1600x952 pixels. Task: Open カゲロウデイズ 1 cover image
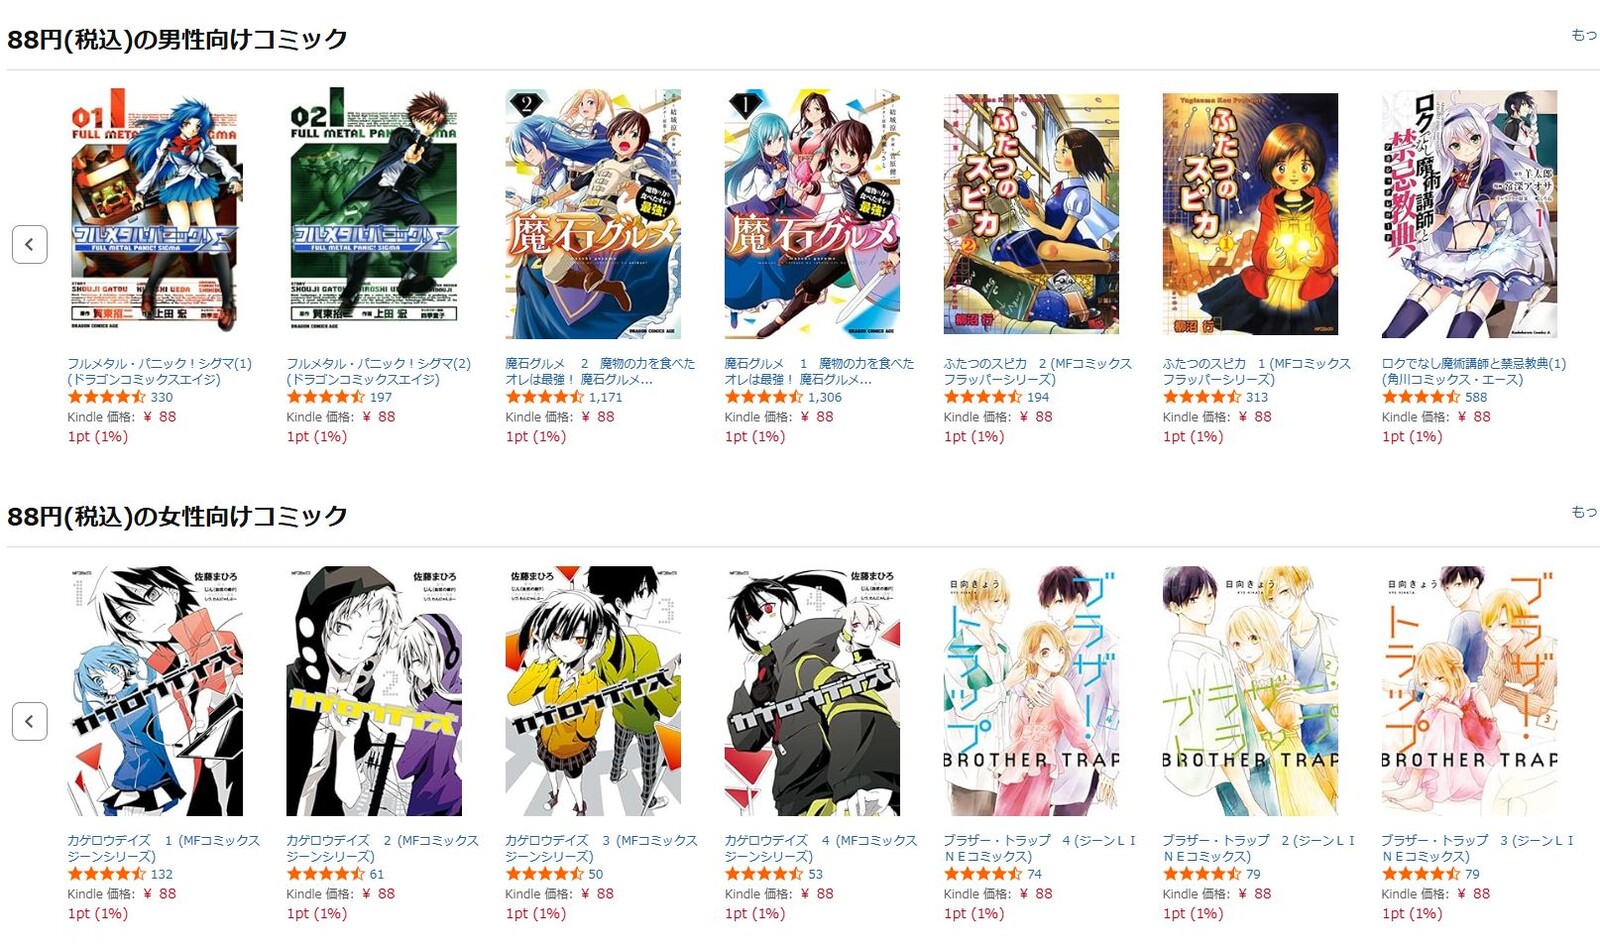coord(155,691)
